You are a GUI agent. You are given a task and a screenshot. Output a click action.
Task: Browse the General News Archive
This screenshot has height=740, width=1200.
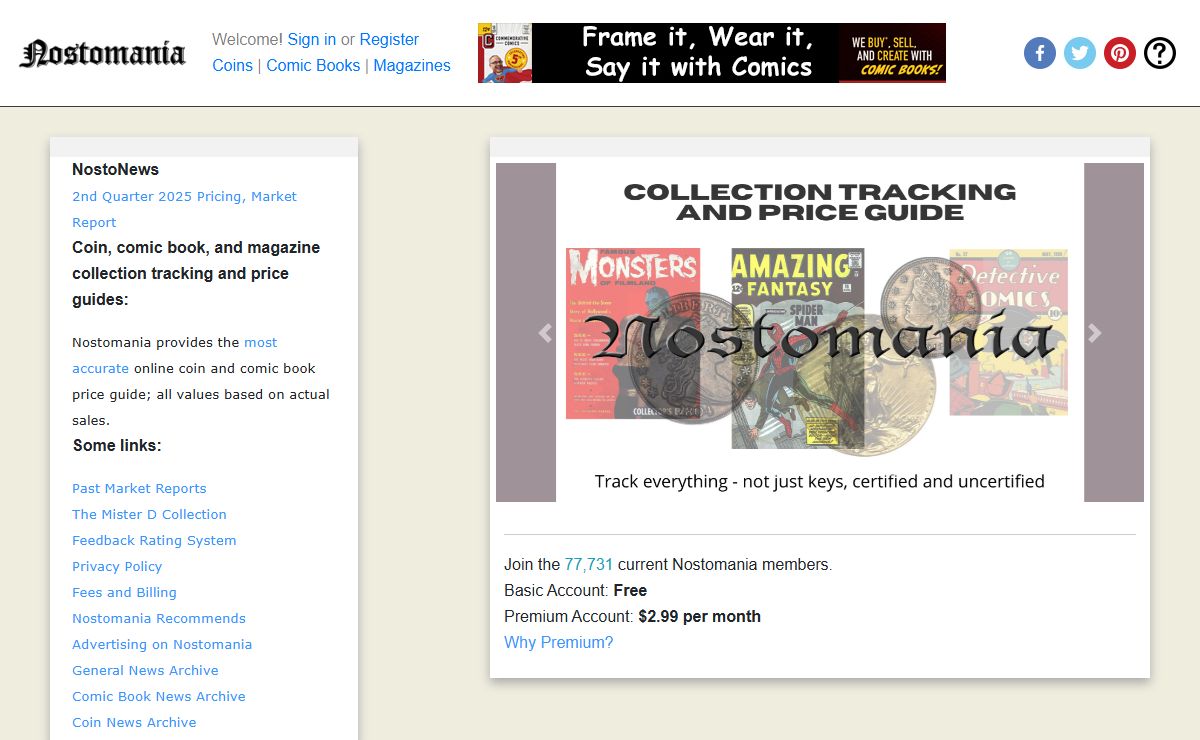tap(145, 670)
